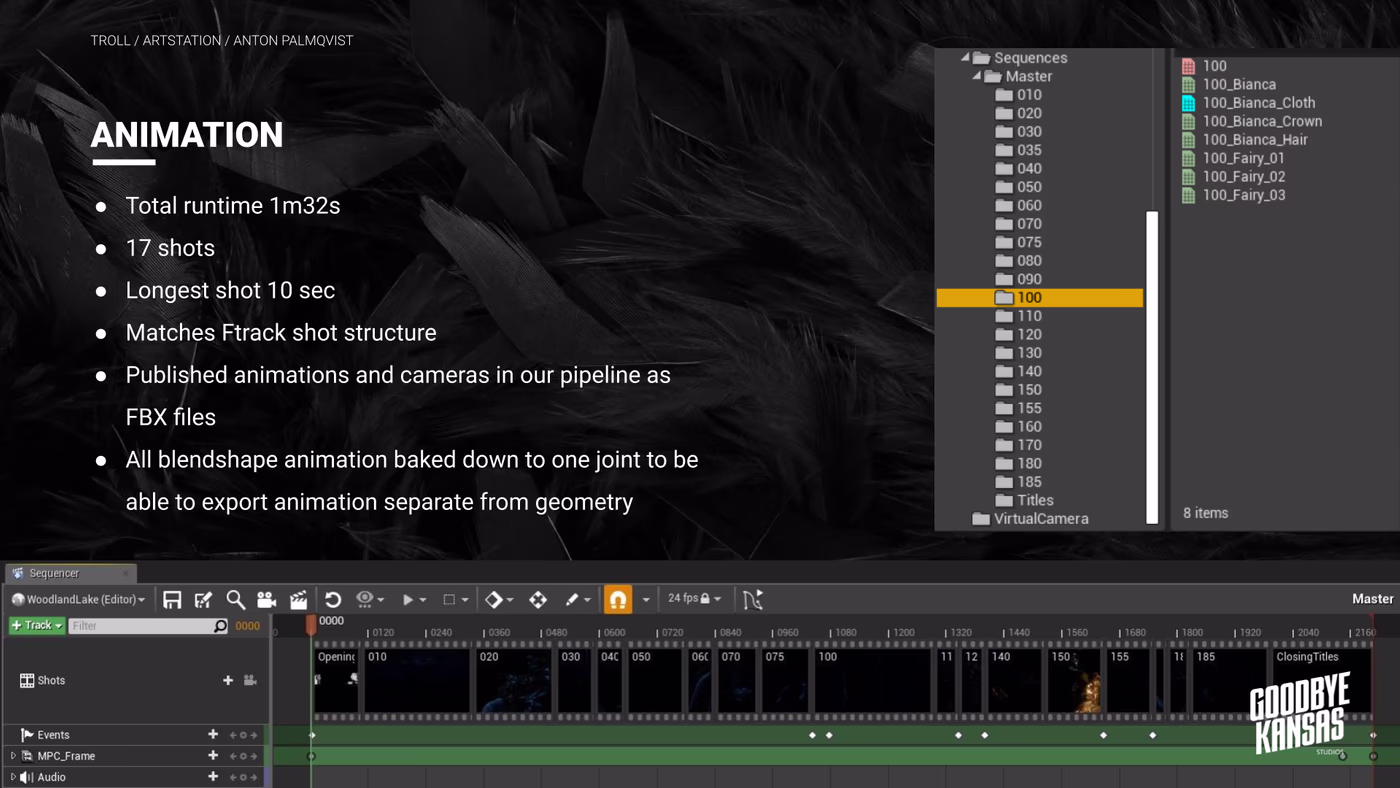Click the transform box four-arrow icon
The image size is (1400, 788).
[x=538, y=599]
